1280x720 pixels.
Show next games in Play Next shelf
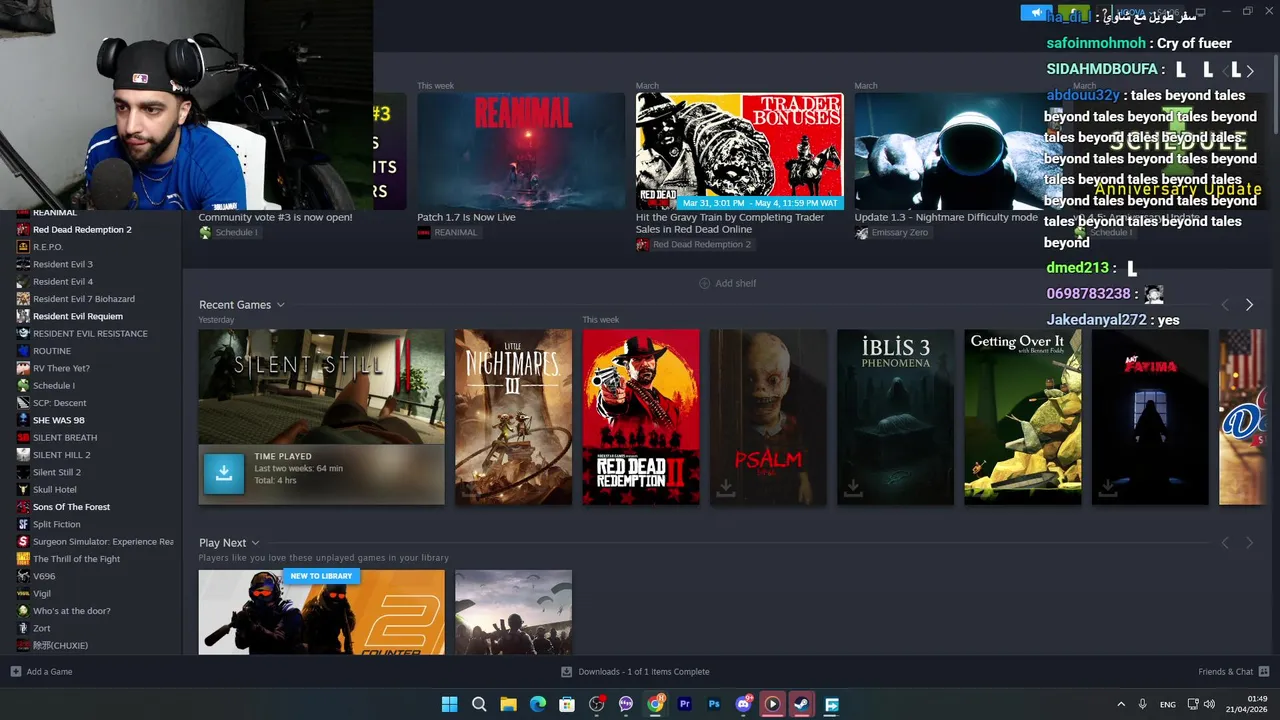1249,543
